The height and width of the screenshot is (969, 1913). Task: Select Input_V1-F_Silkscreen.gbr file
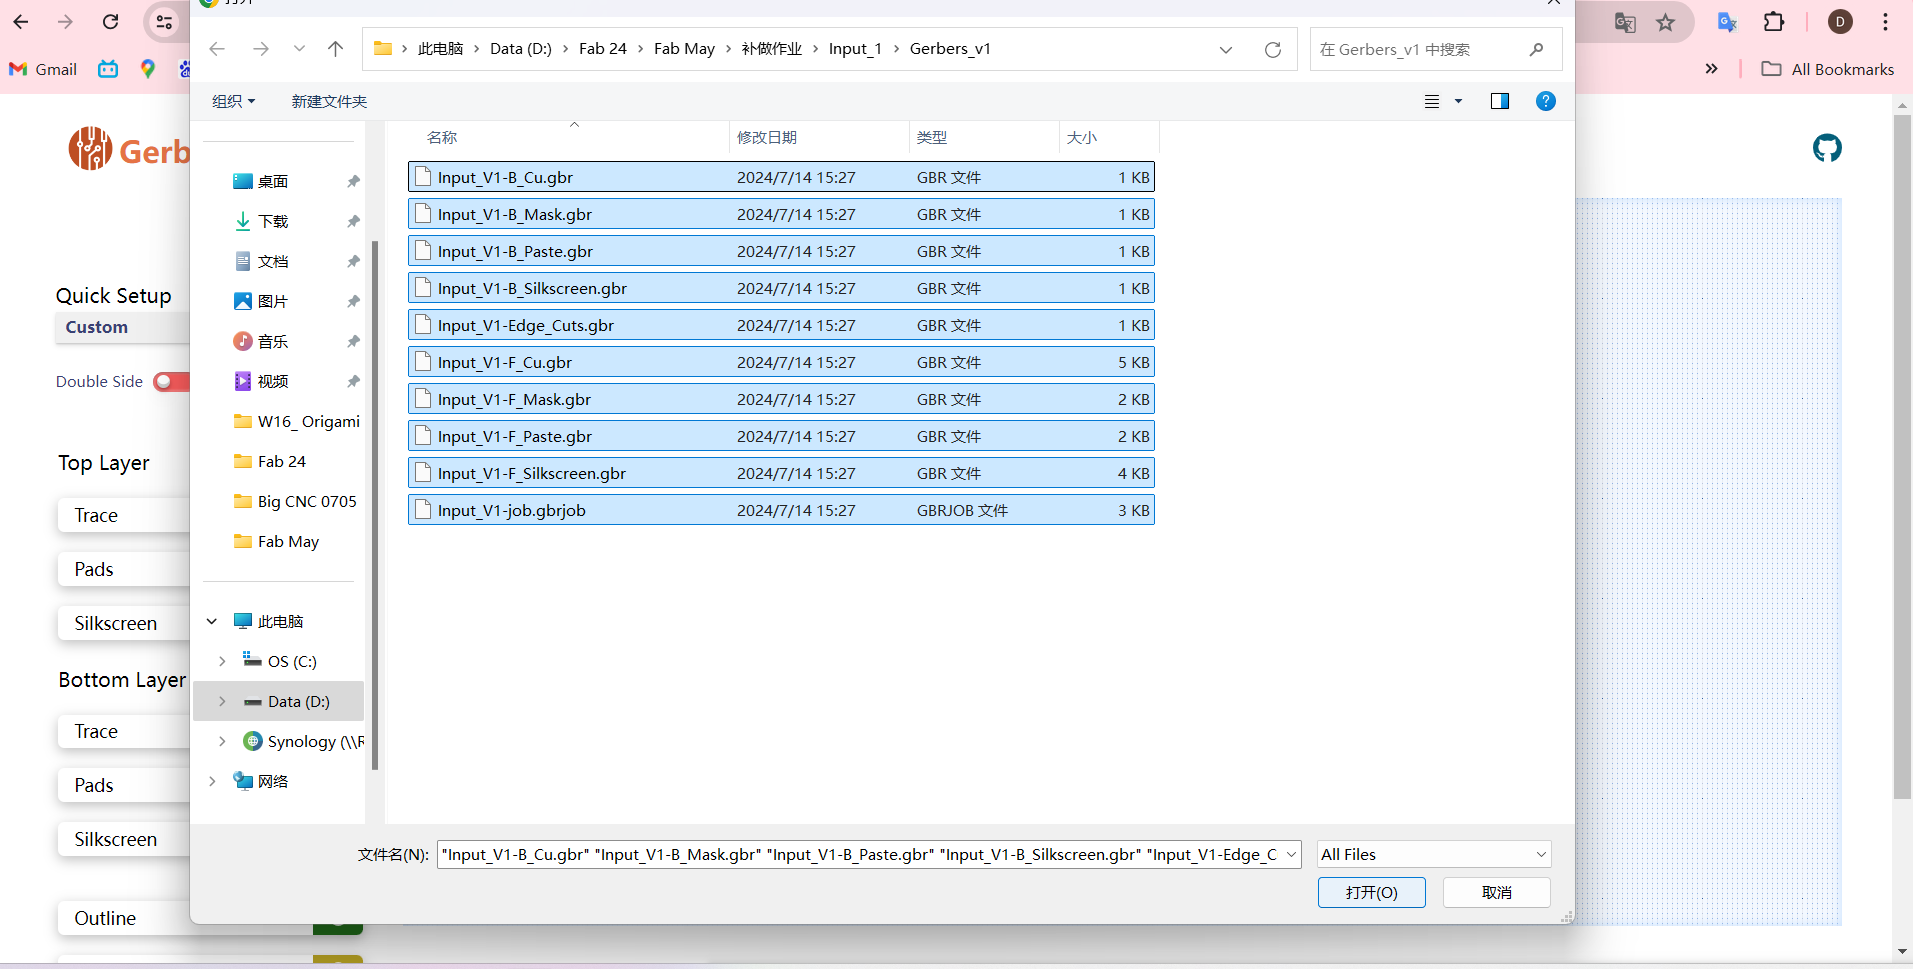coord(781,473)
